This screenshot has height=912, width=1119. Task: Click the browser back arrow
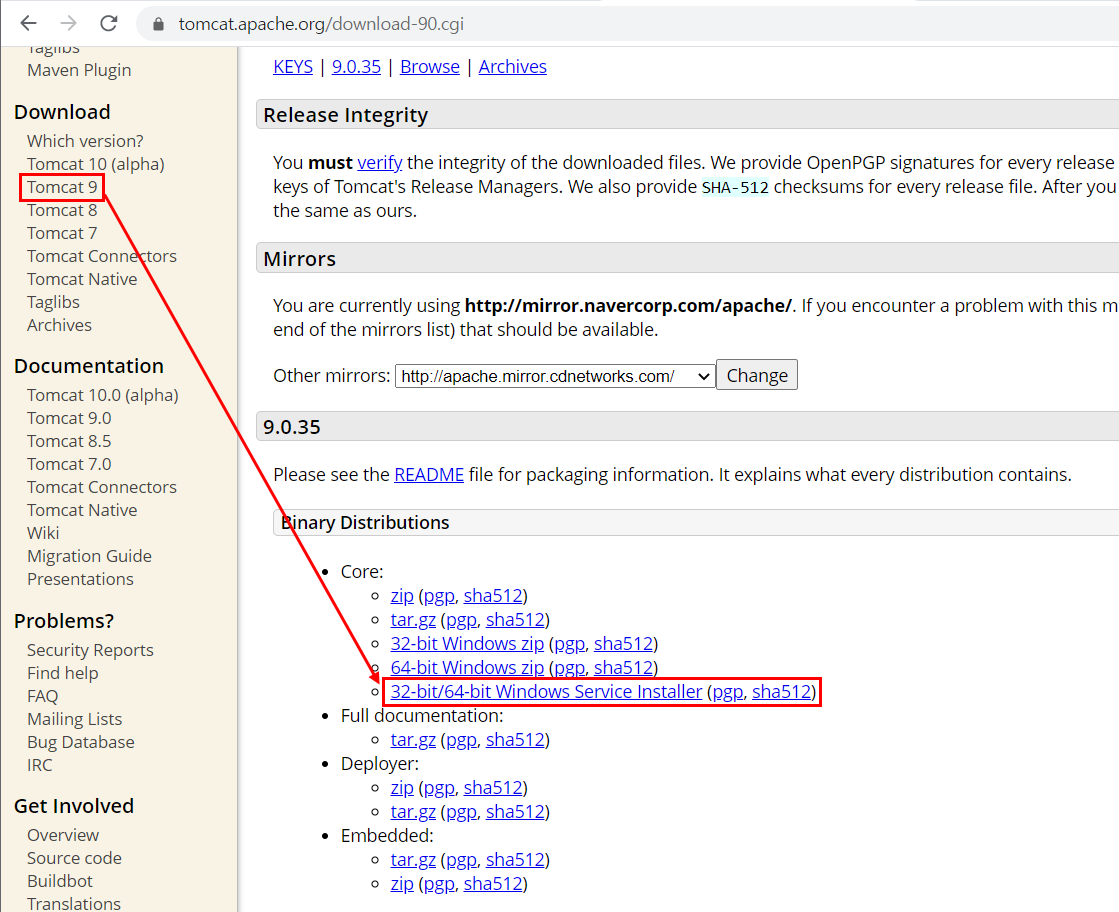[x=29, y=24]
